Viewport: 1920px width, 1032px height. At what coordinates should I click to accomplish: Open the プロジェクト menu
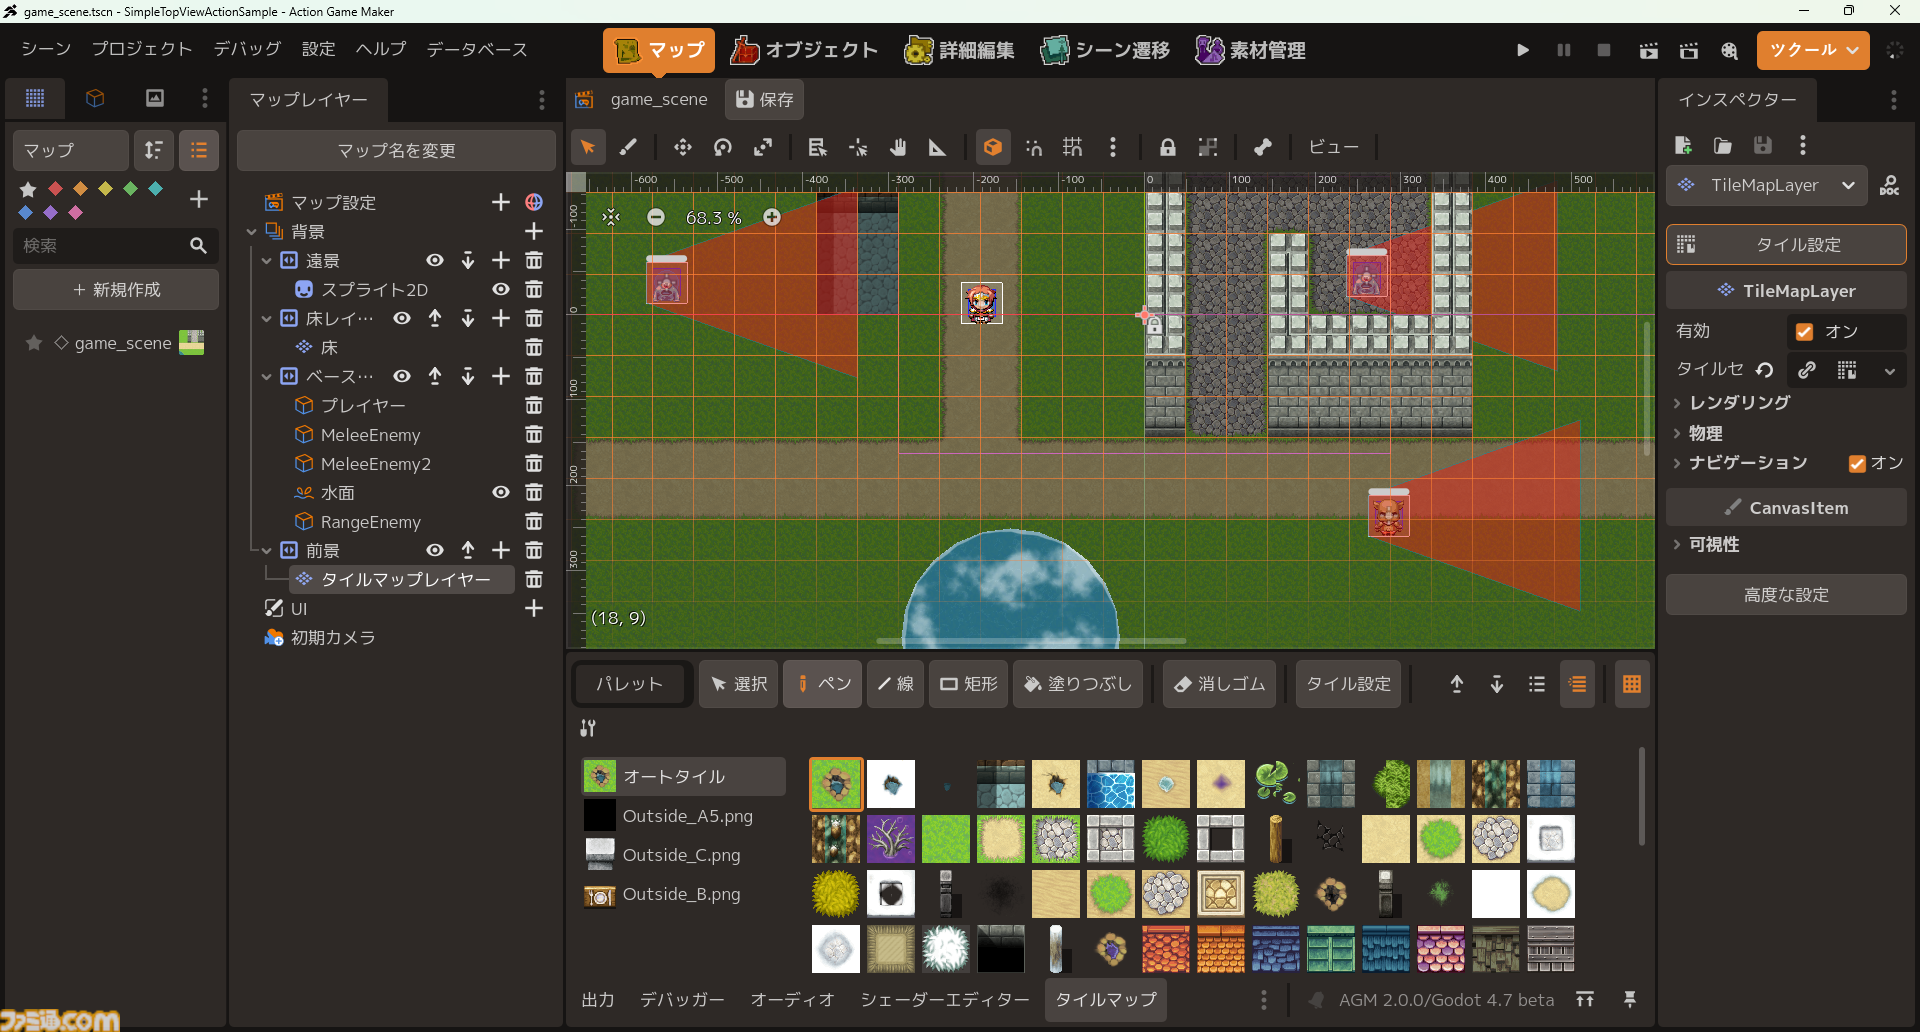[x=142, y=49]
